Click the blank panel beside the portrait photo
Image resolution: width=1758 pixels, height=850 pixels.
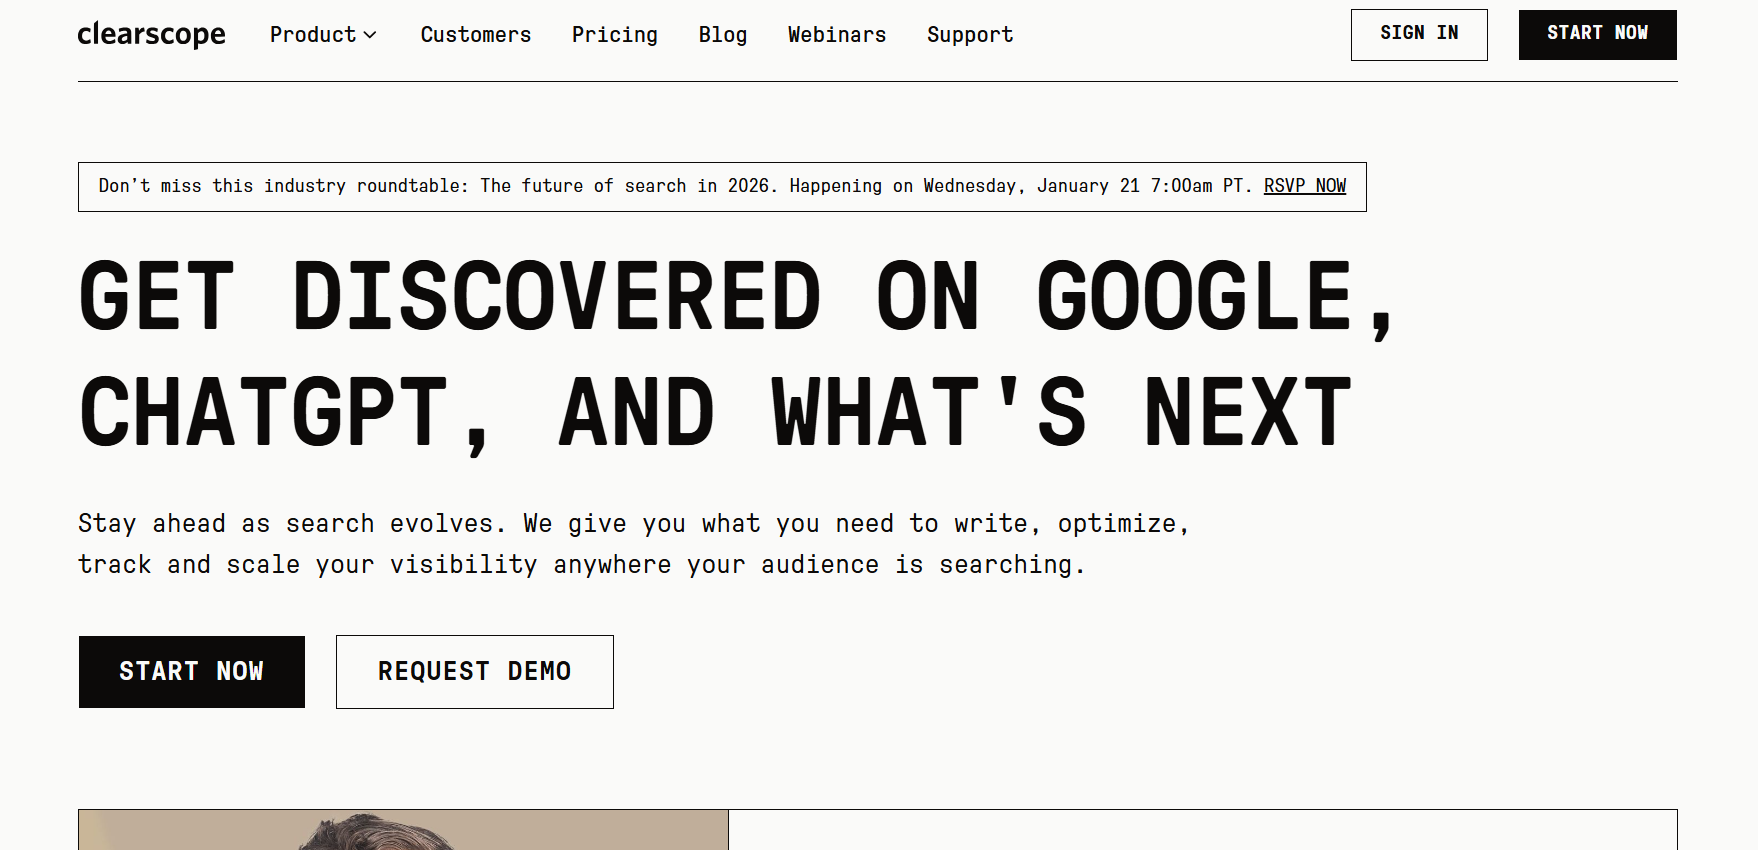click(1202, 830)
